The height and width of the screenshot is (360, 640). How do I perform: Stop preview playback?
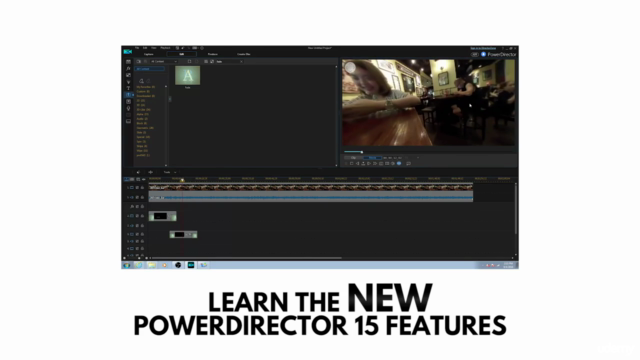point(351,163)
